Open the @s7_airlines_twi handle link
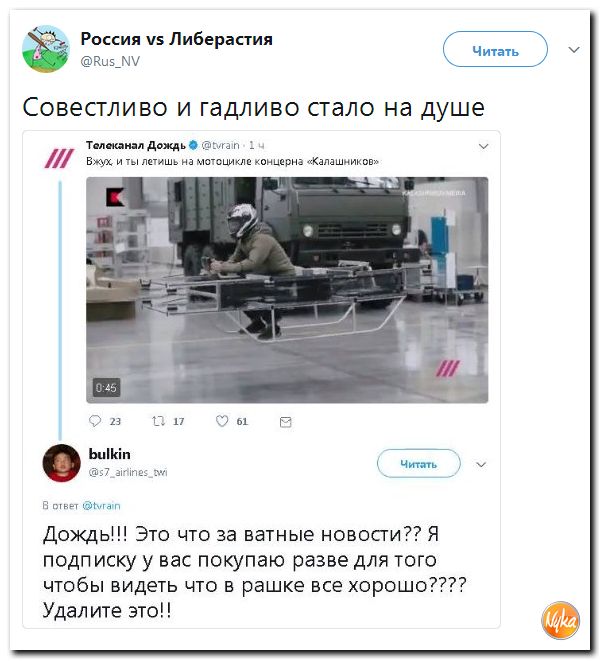Screen dimensions: 601x661 128,473
